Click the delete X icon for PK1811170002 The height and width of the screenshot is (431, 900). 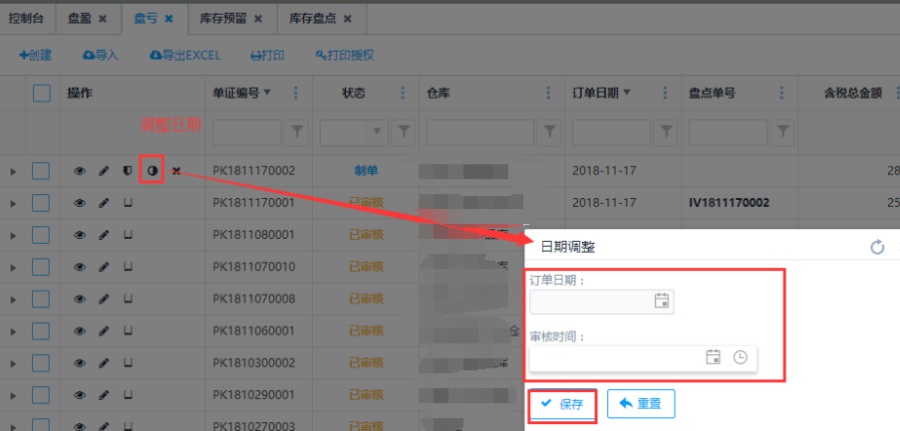pos(176,171)
